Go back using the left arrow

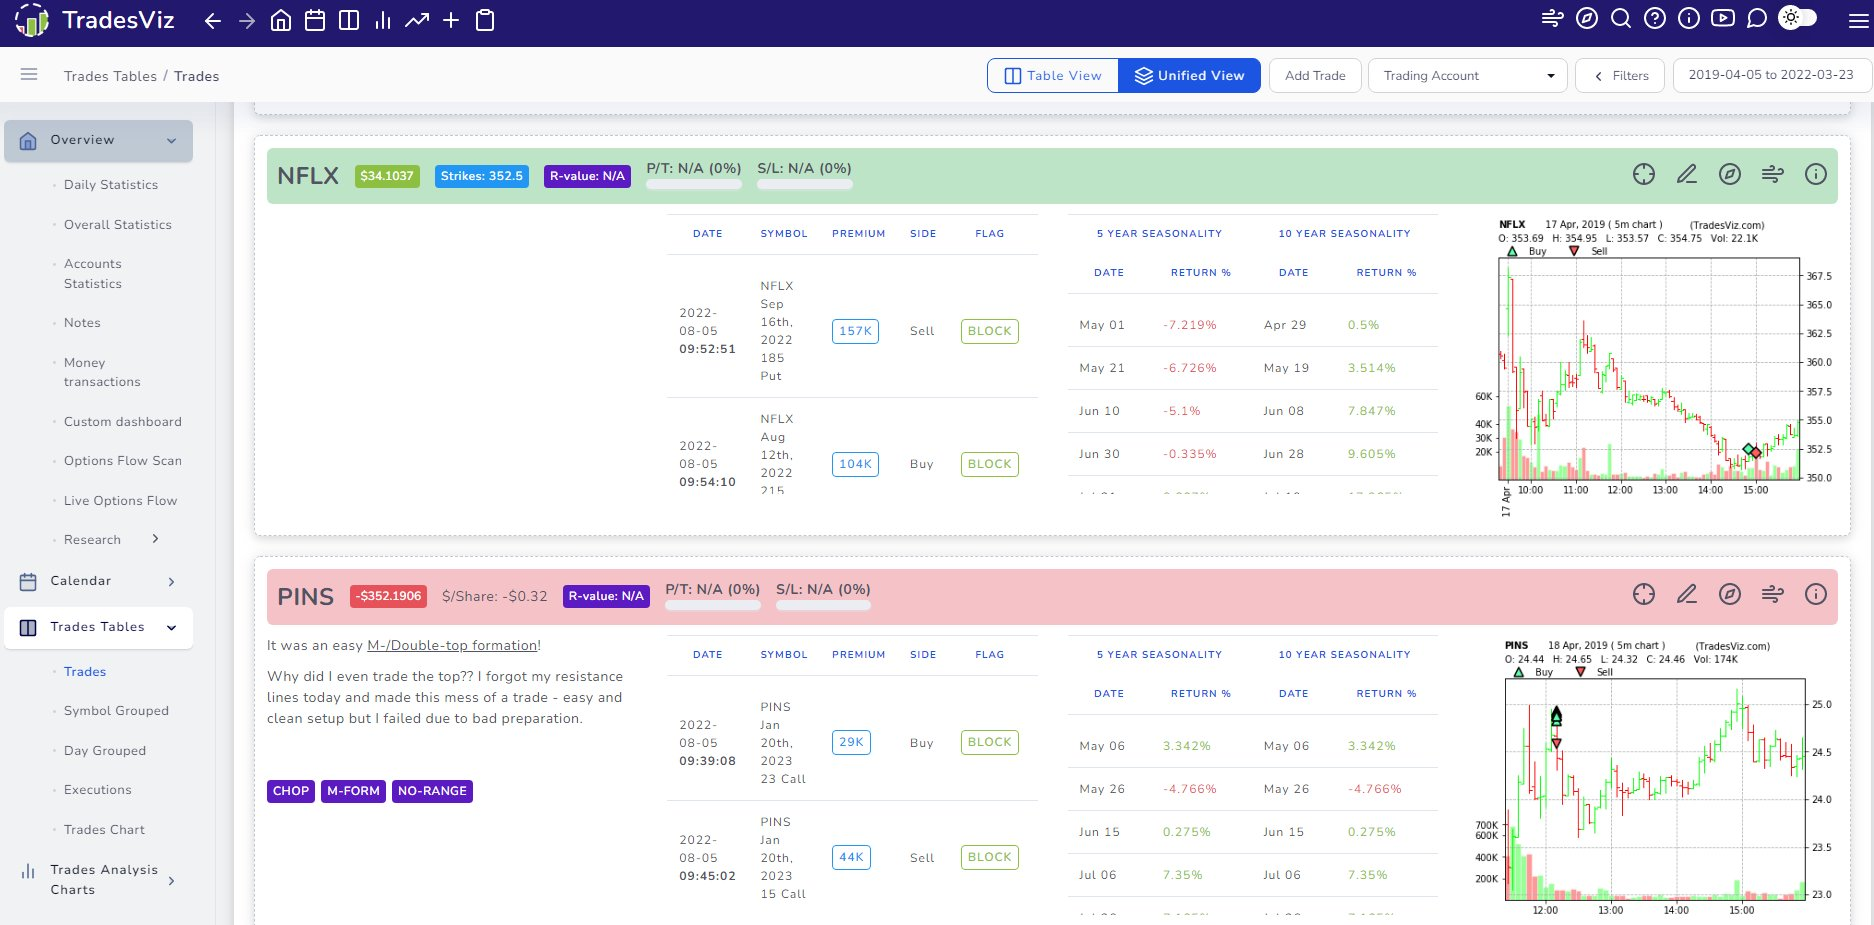(x=213, y=21)
